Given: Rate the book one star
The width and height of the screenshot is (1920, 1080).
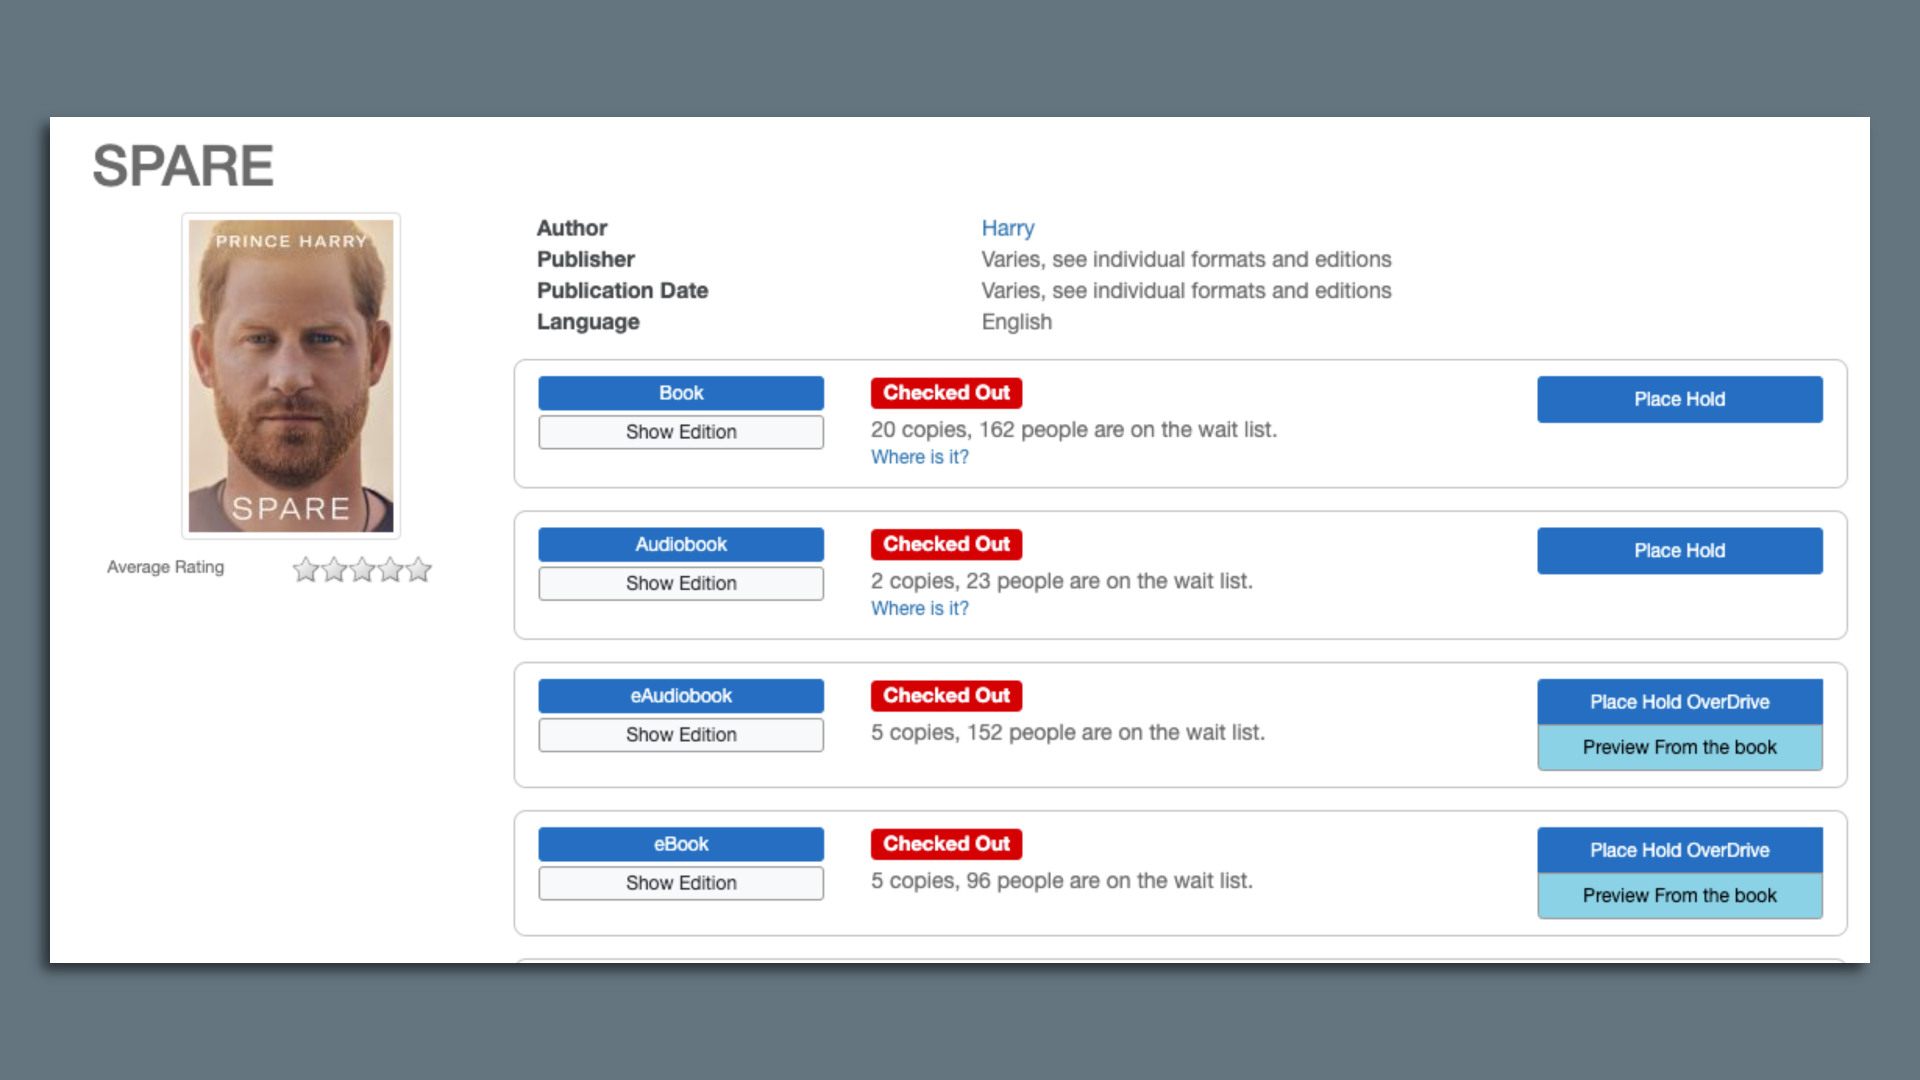Looking at the screenshot, I should [306, 569].
